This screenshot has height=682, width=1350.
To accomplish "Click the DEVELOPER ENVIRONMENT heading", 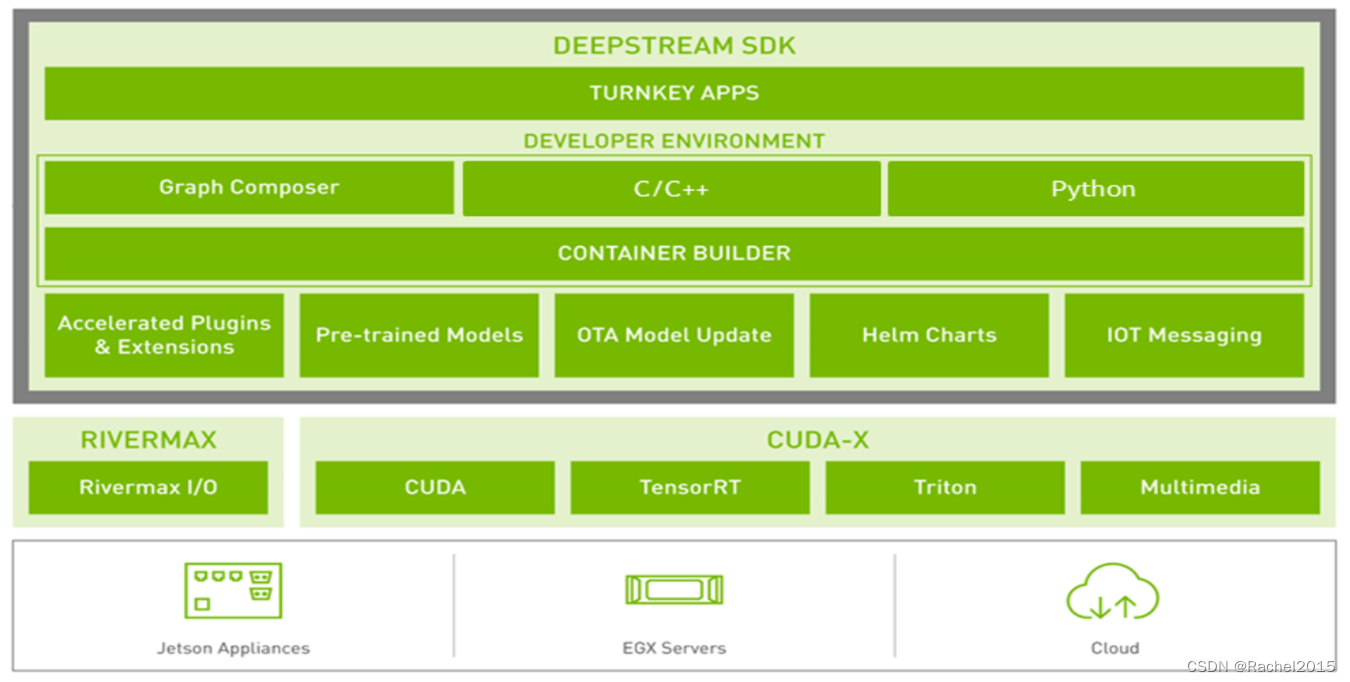I will click(674, 141).
